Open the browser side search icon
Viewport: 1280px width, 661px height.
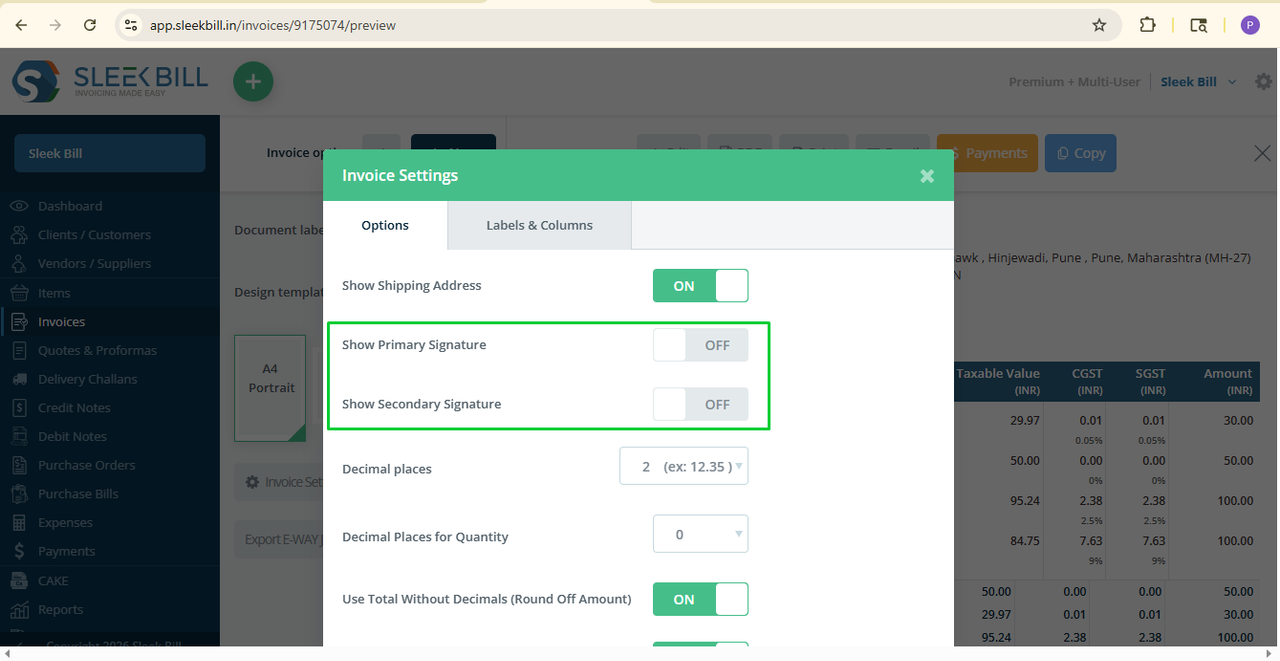point(1198,25)
